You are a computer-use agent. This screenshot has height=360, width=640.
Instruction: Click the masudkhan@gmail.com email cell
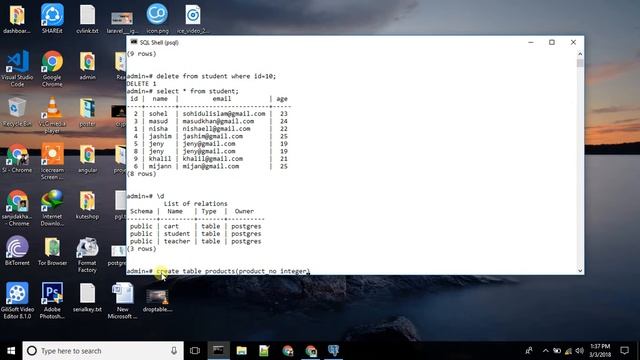pos(218,121)
